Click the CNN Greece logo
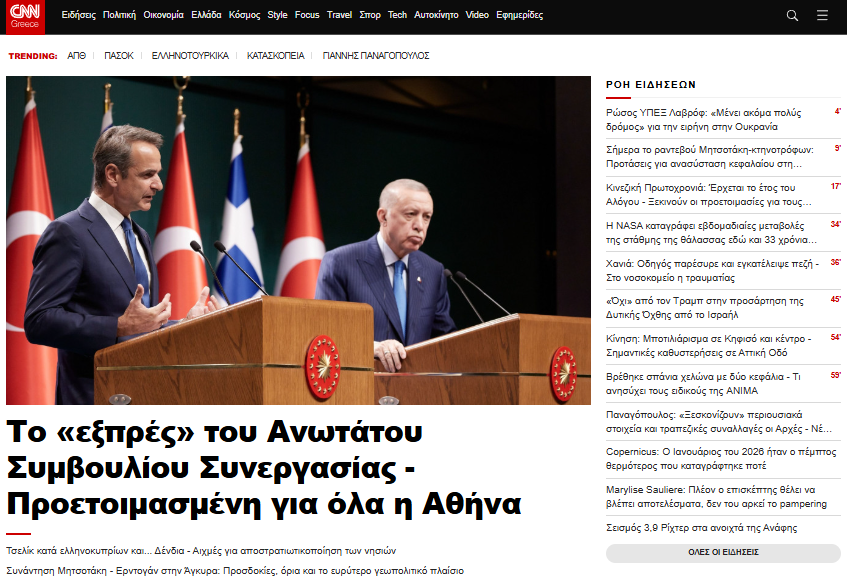This screenshot has height=583, width=847. [24, 17]
